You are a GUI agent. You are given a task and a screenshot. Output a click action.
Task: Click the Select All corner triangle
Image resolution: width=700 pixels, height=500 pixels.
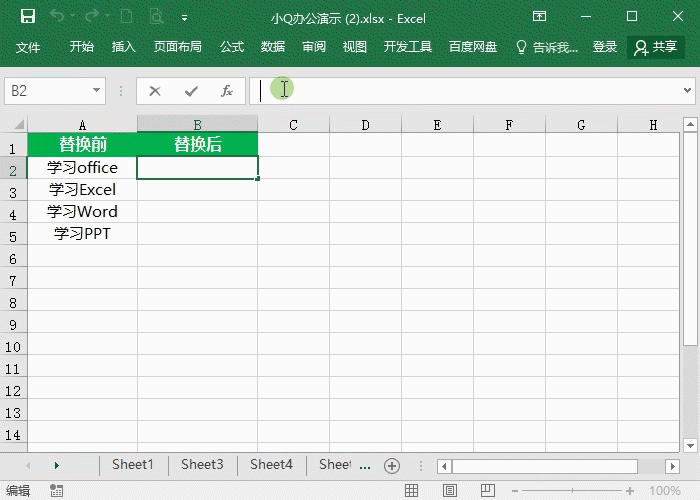pyautogui.click(x=18, y=124)
